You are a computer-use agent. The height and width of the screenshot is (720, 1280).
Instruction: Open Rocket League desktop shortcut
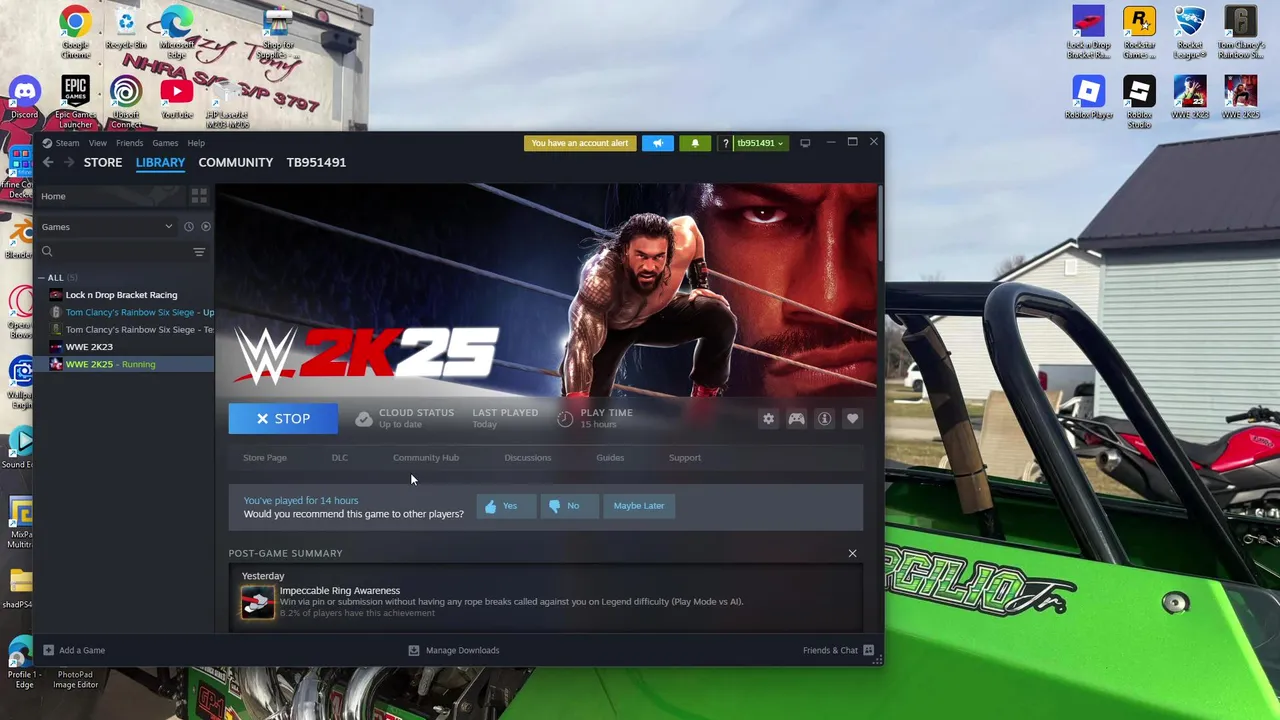1190,33
